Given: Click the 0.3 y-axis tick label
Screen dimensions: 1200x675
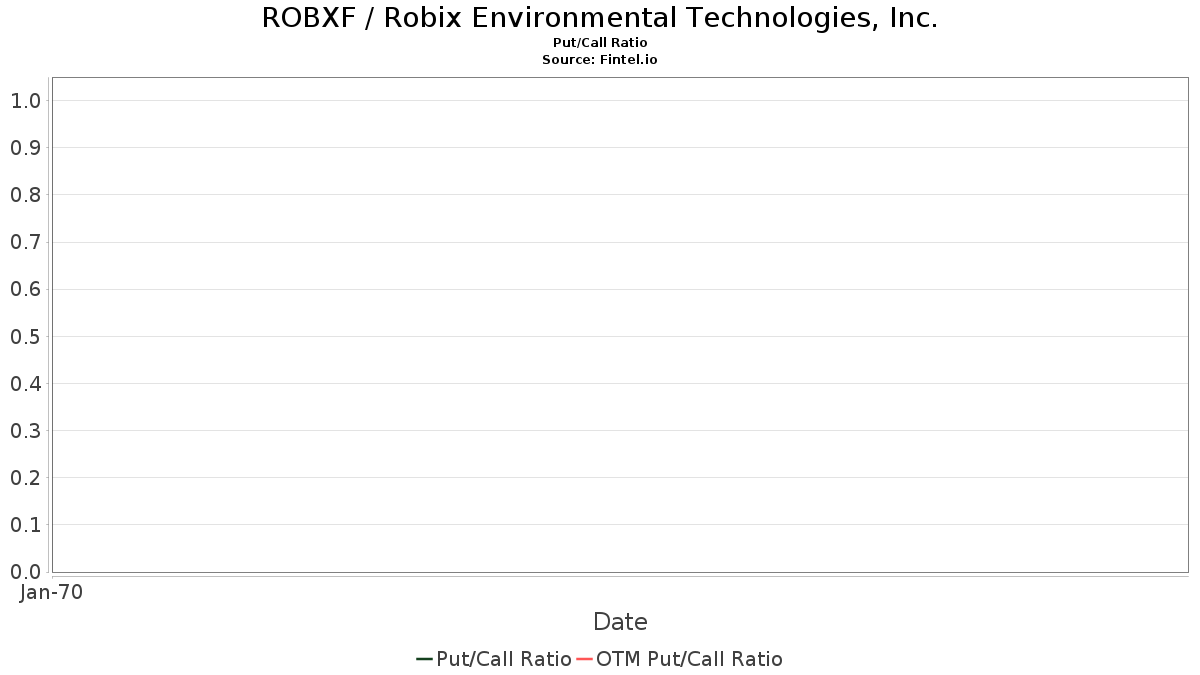Looking at the screenshot, I should [25, 431].
